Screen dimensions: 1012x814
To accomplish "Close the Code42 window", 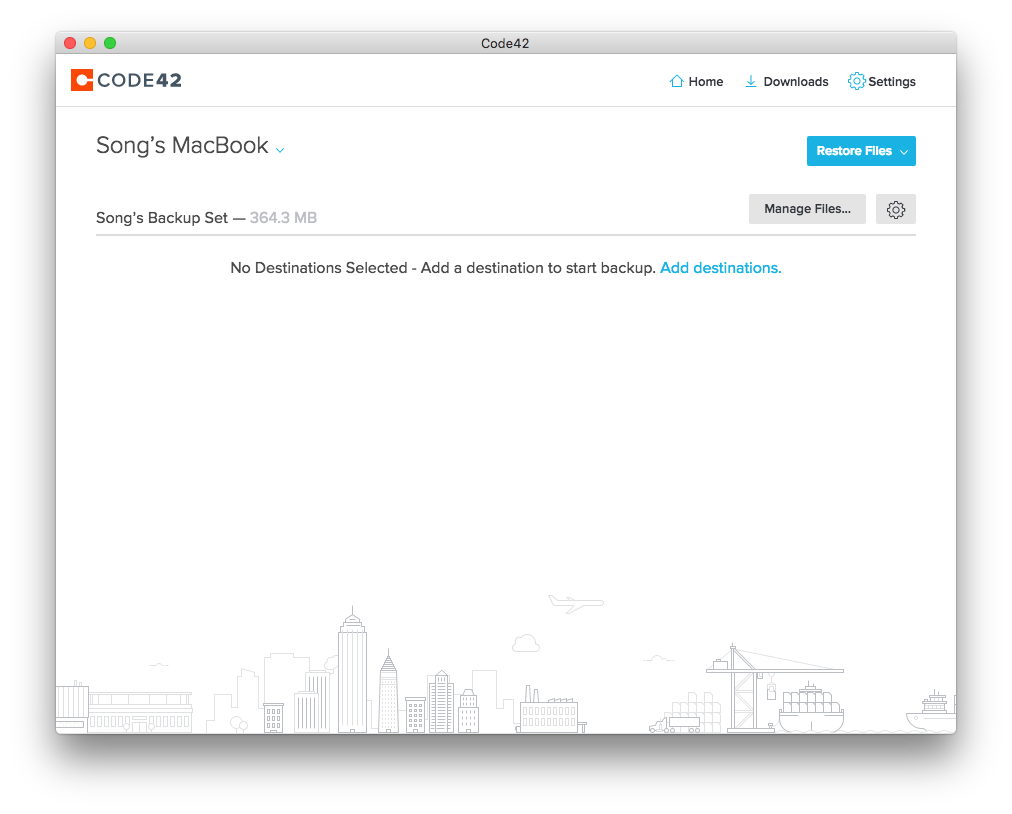I will pos(70,43).
